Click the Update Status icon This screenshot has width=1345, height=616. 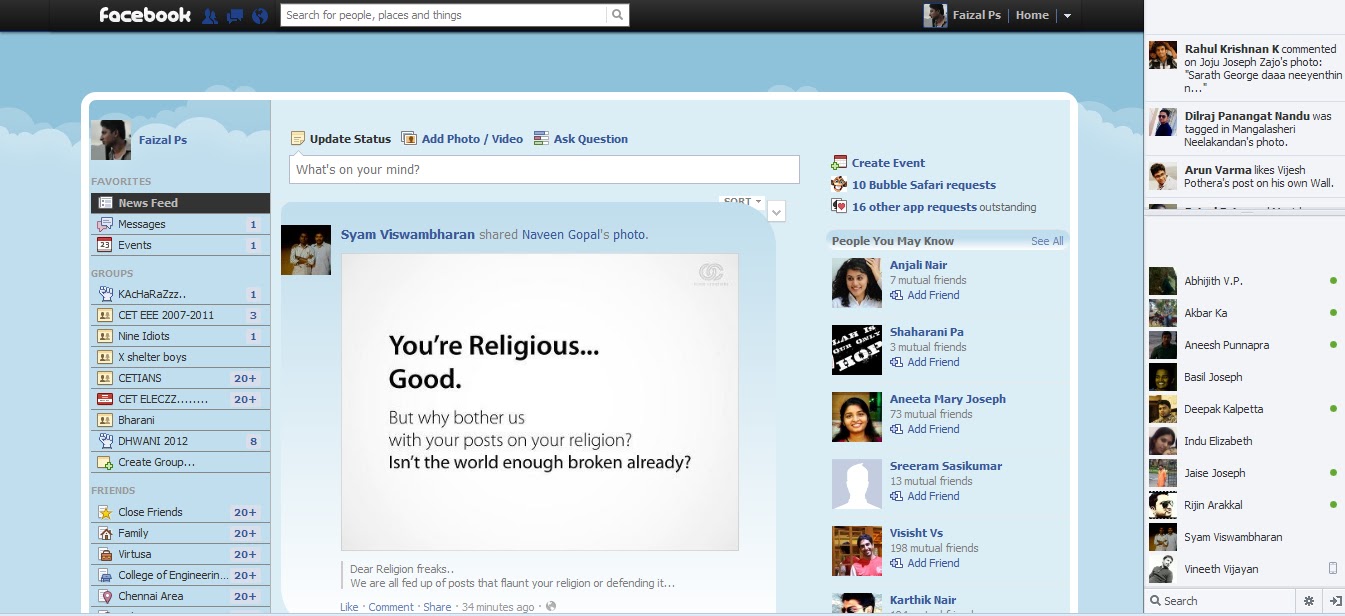click(x=297, y=137)
